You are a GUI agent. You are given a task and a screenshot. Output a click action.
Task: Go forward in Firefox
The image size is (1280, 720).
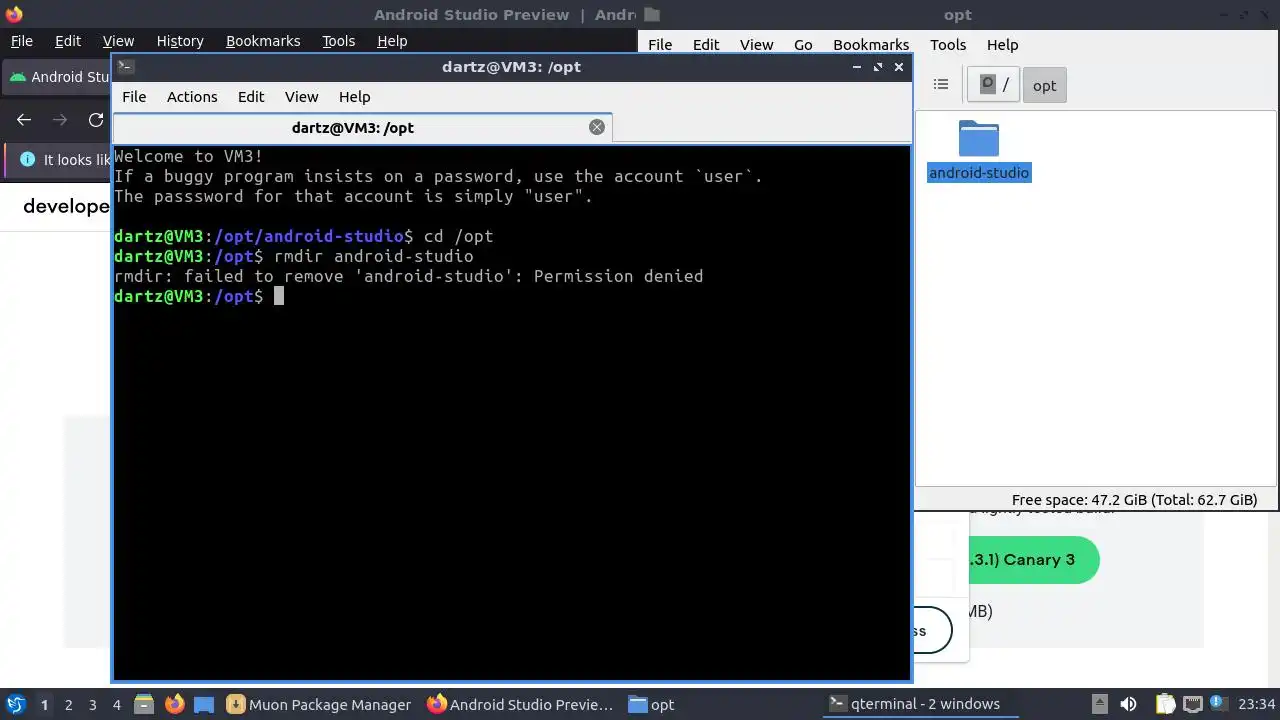click(60, 120)
